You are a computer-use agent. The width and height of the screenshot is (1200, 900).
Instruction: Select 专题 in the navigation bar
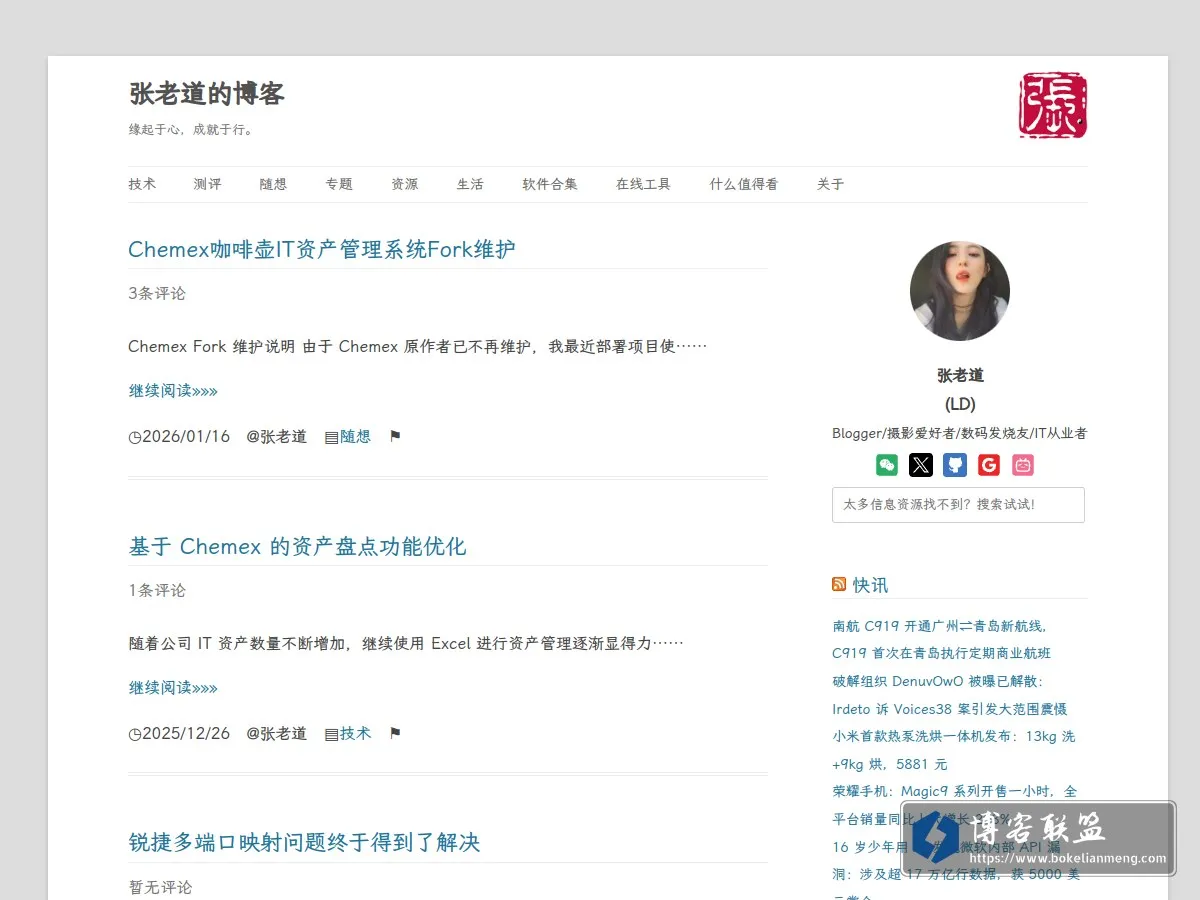[x=339, y=184]
